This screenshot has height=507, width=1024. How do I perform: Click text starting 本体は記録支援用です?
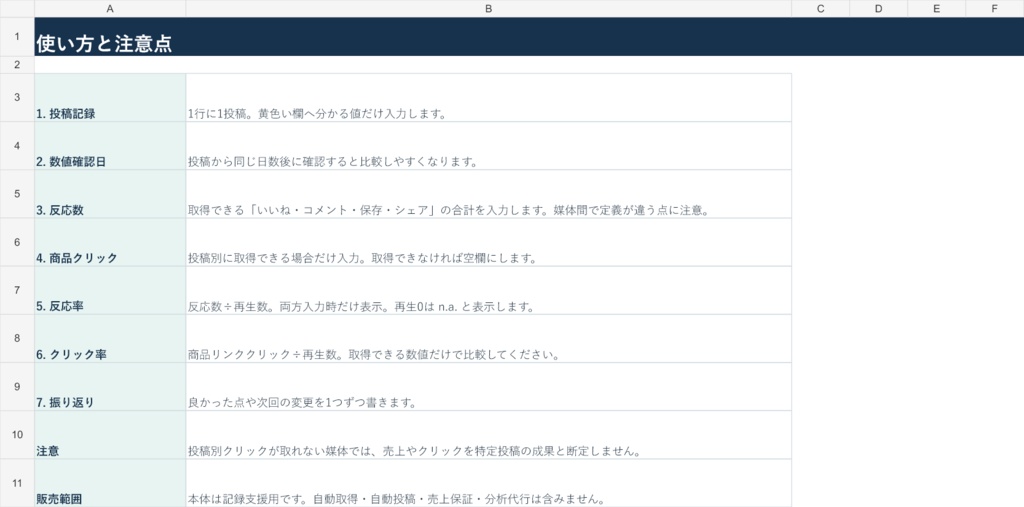[x=398, y=499]
